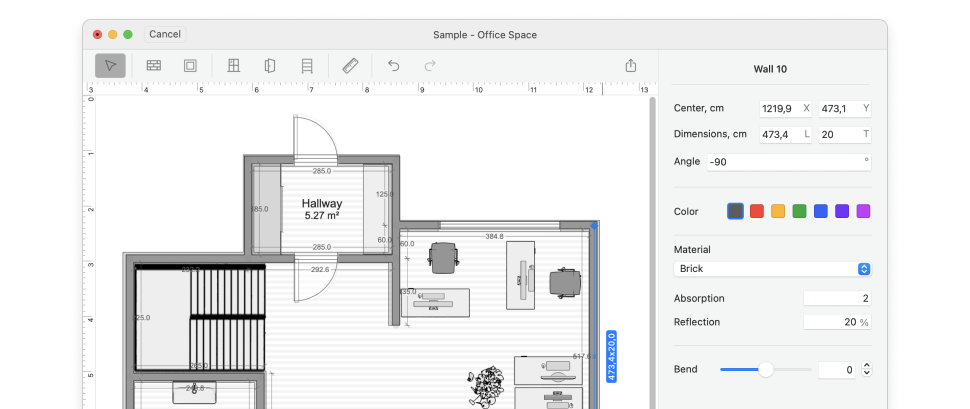
Task: Select the dark gray color swatch
Action: point(736,212)
